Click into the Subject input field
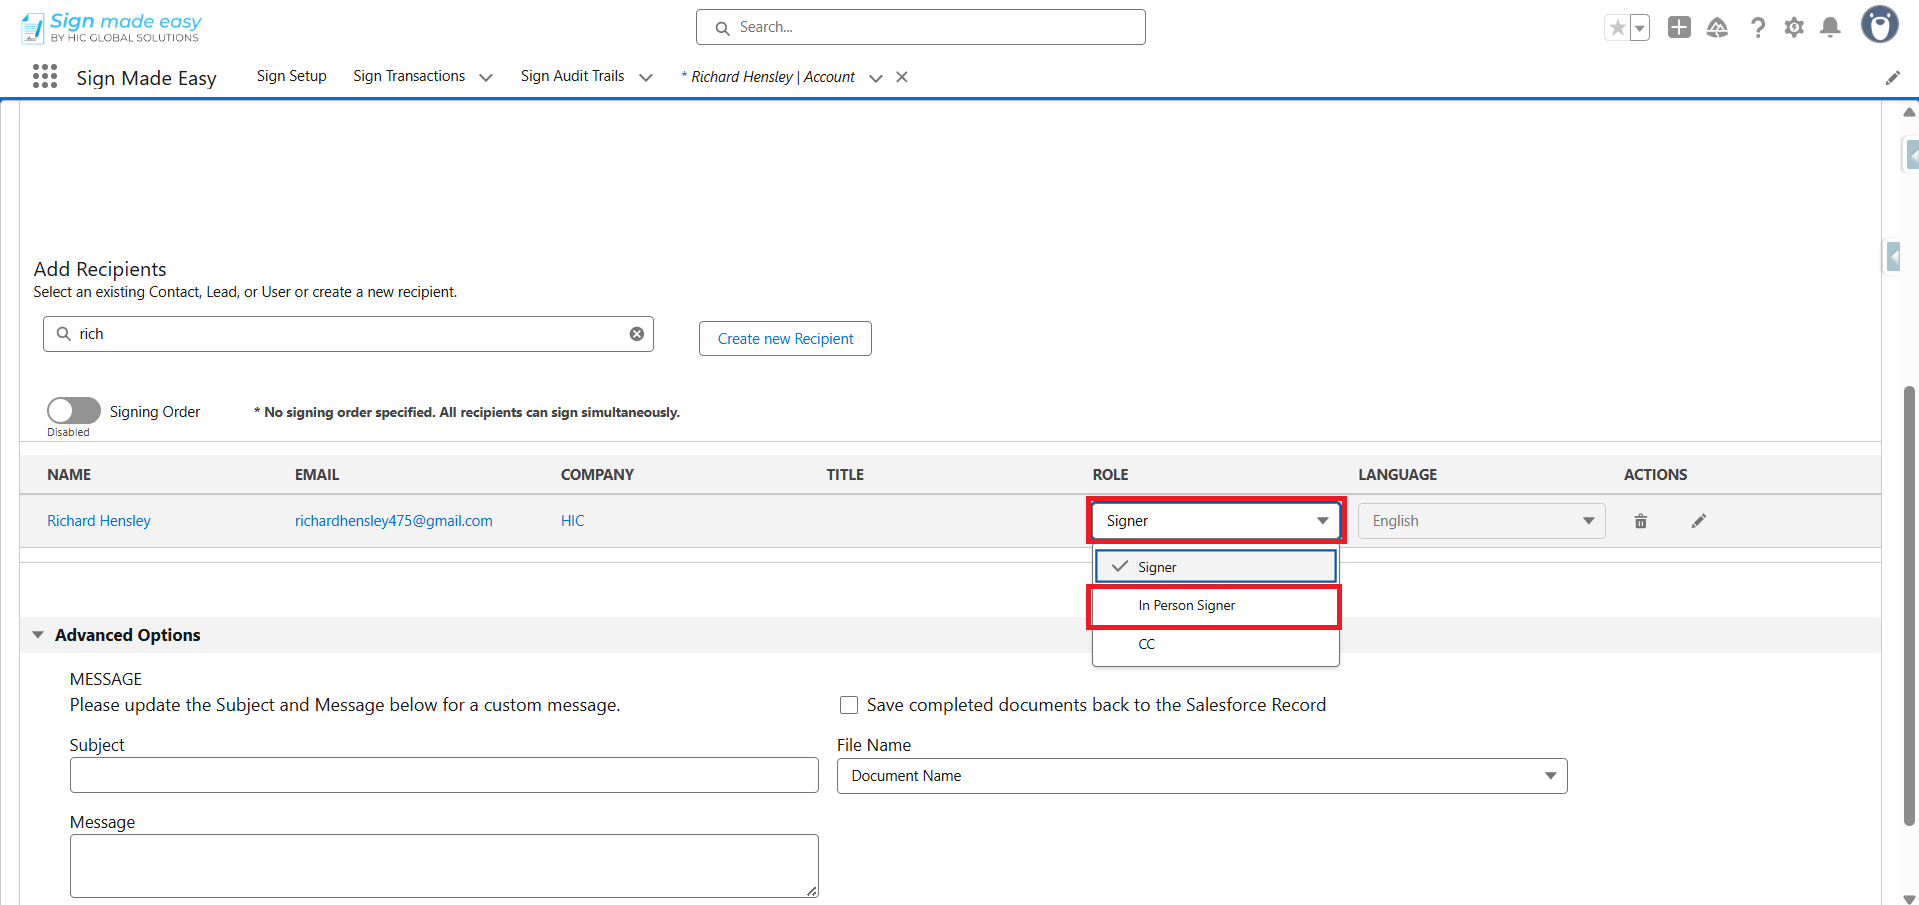This screenshot has height=905, width=1919. click(x=444, y=775)
